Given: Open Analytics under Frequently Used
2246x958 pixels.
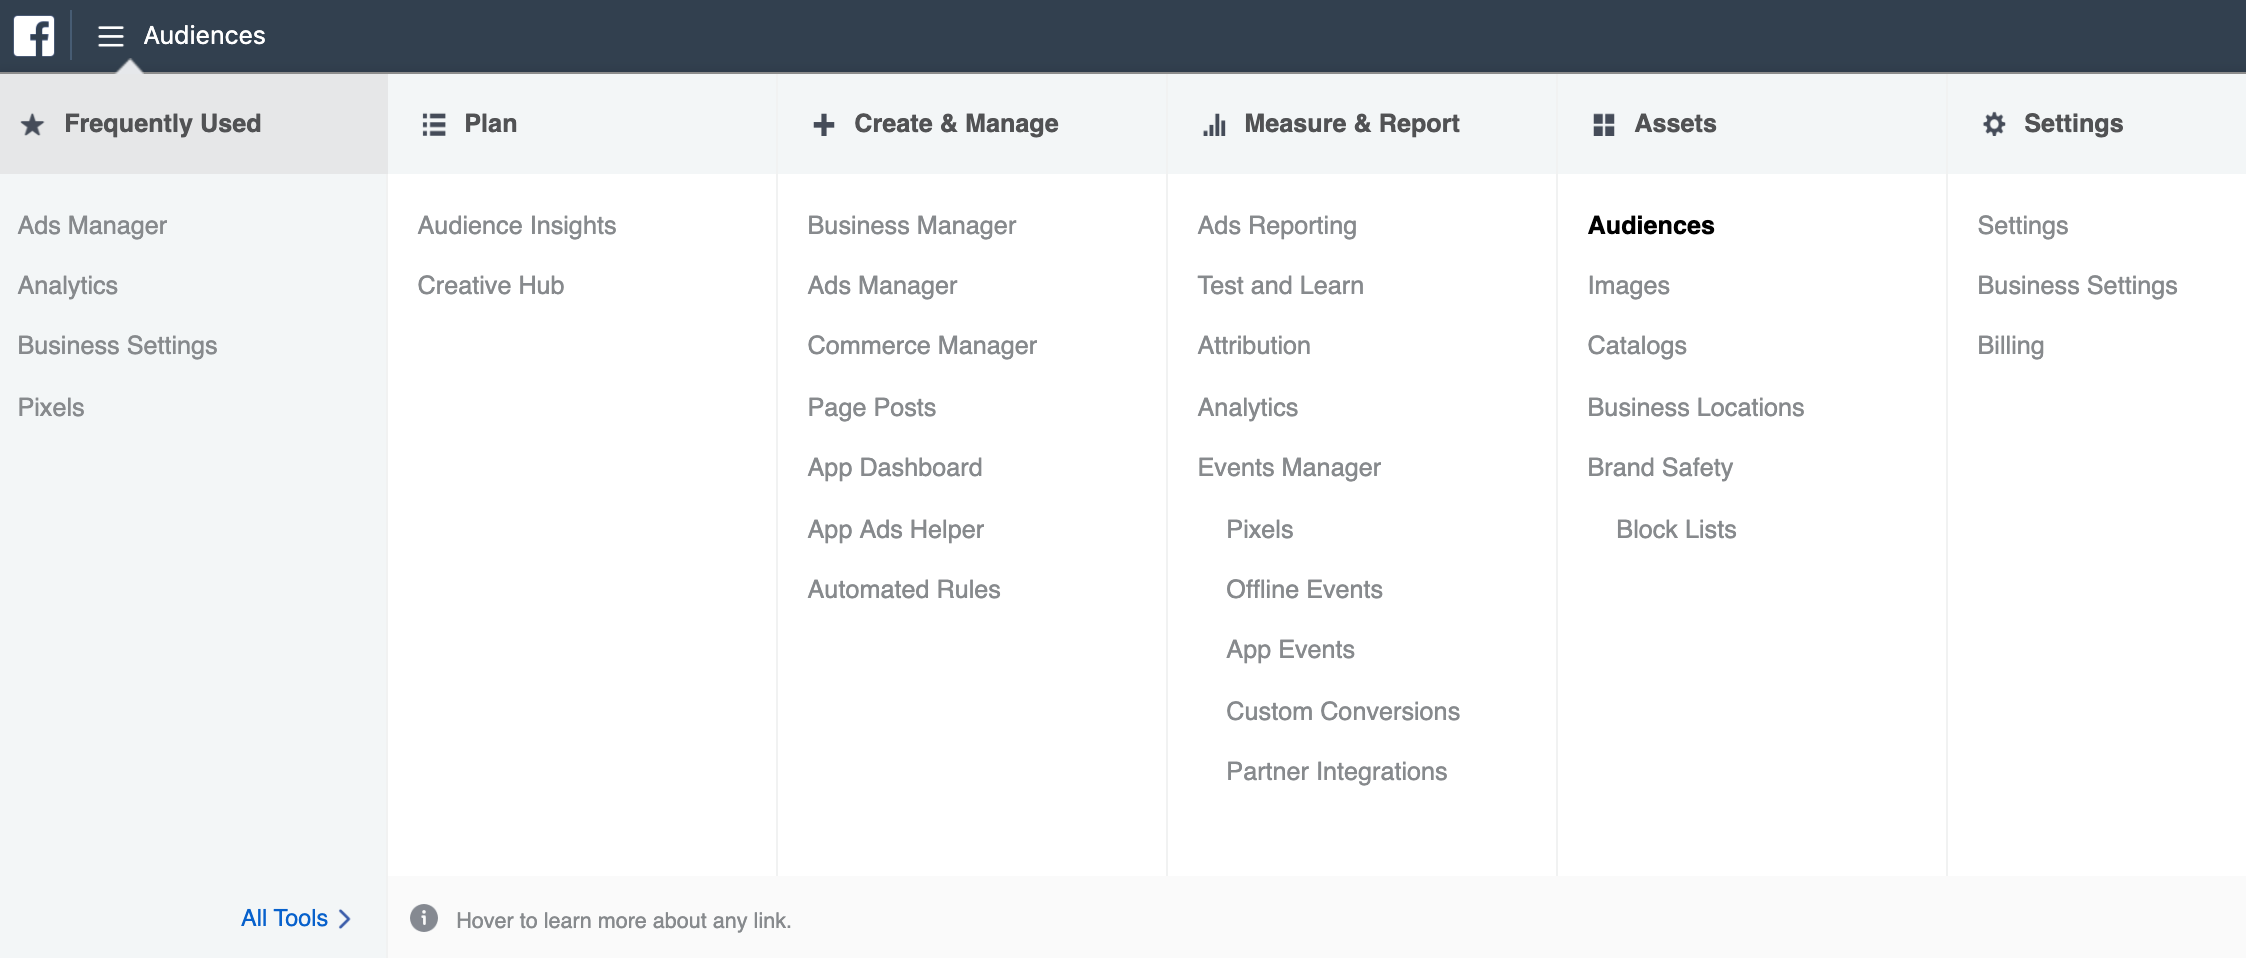Looking at the screenshot, I should click(x=68, y=285).
